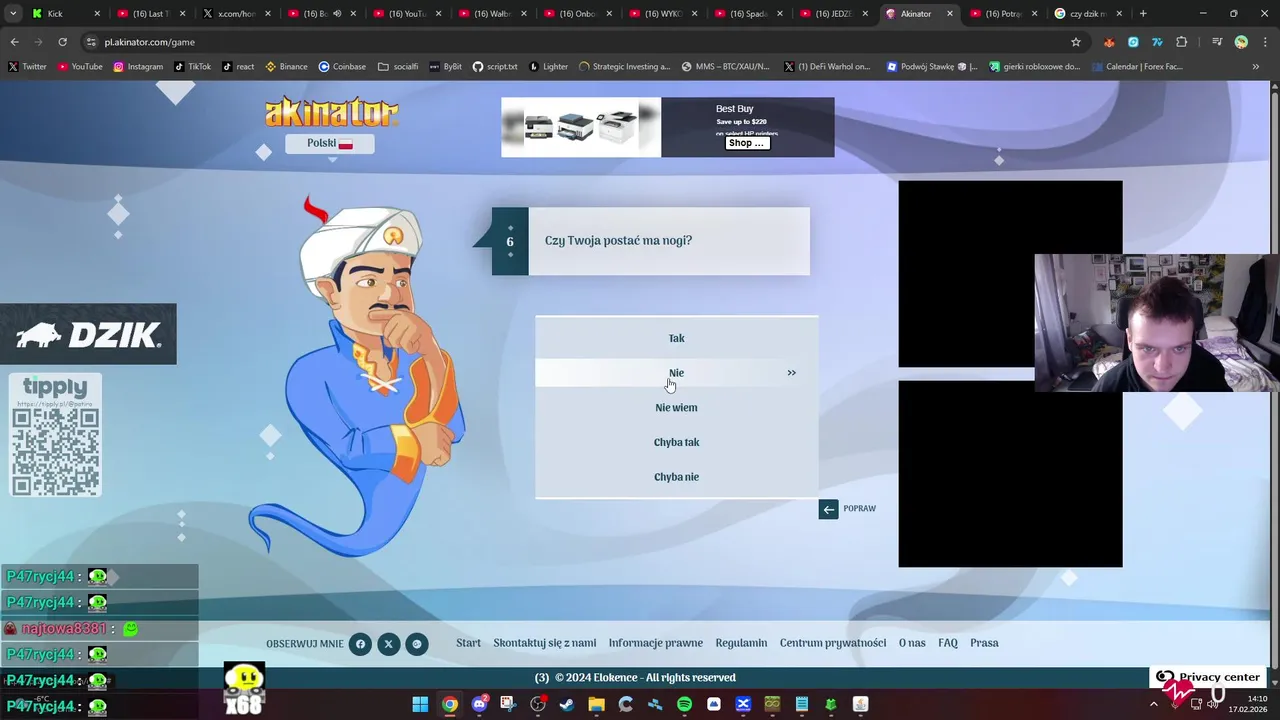The height and width of the screenshot is (720, 1280).
Task: Click the Best Buy printers ad image
Action: click(x=581, y=127)
